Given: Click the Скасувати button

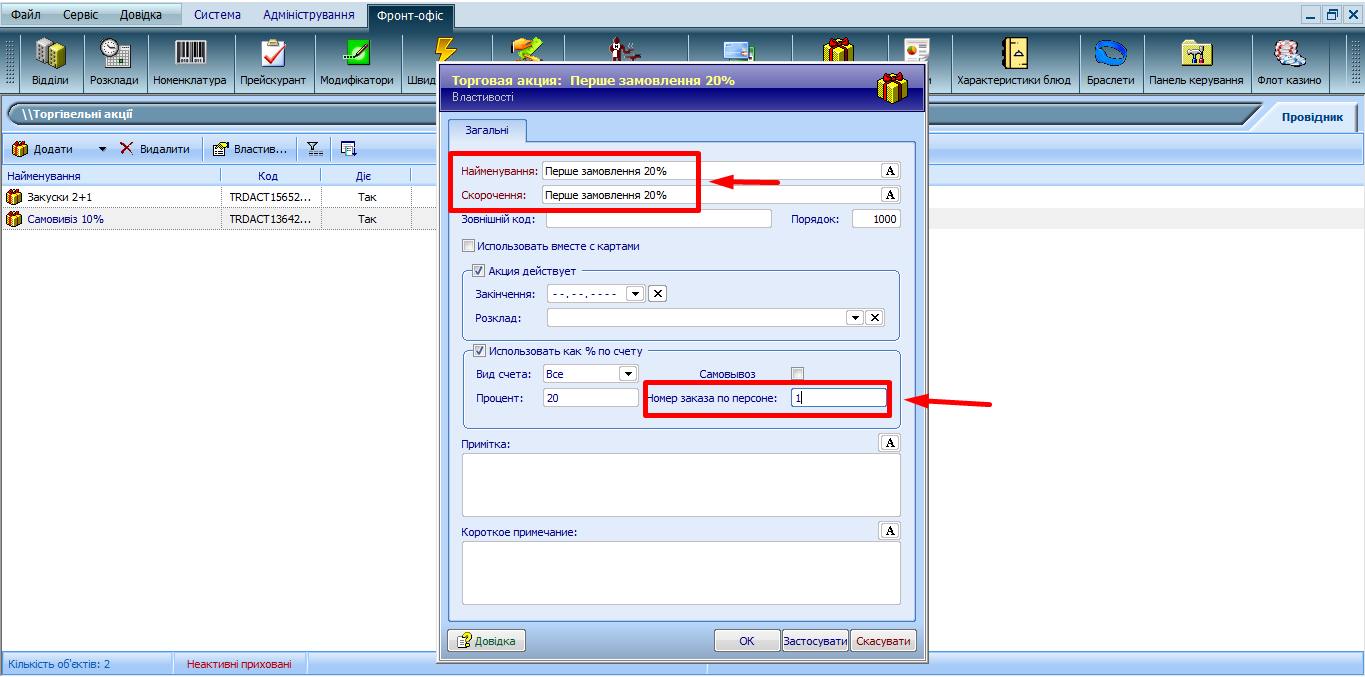Looking at the screenshot, I should [x=883, y=641].
